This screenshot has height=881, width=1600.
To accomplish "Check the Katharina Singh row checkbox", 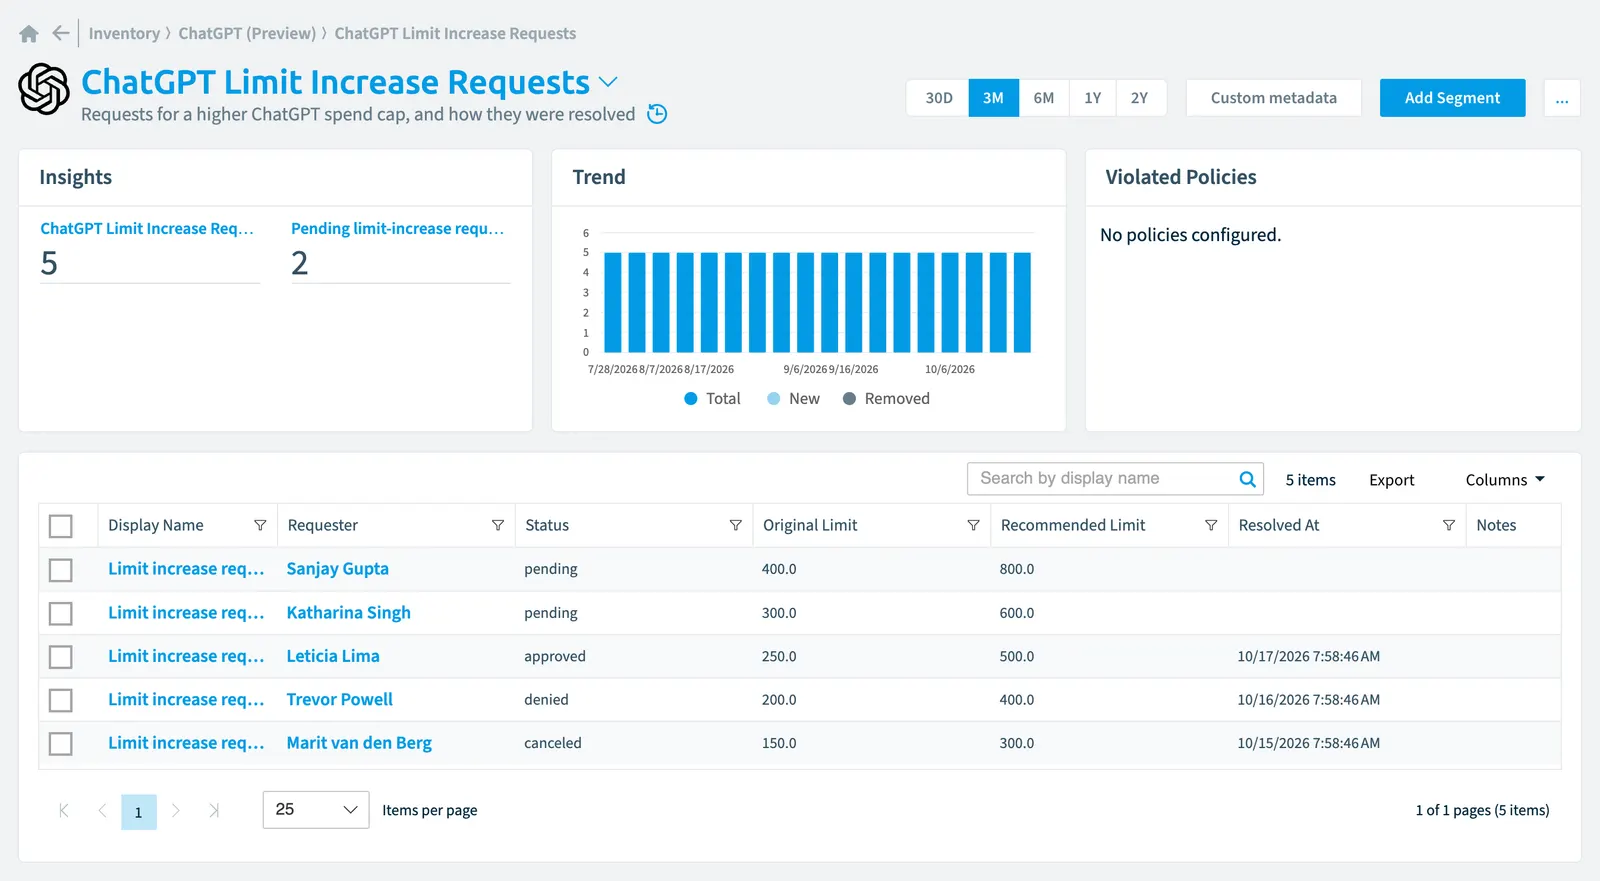I will 61,613.
